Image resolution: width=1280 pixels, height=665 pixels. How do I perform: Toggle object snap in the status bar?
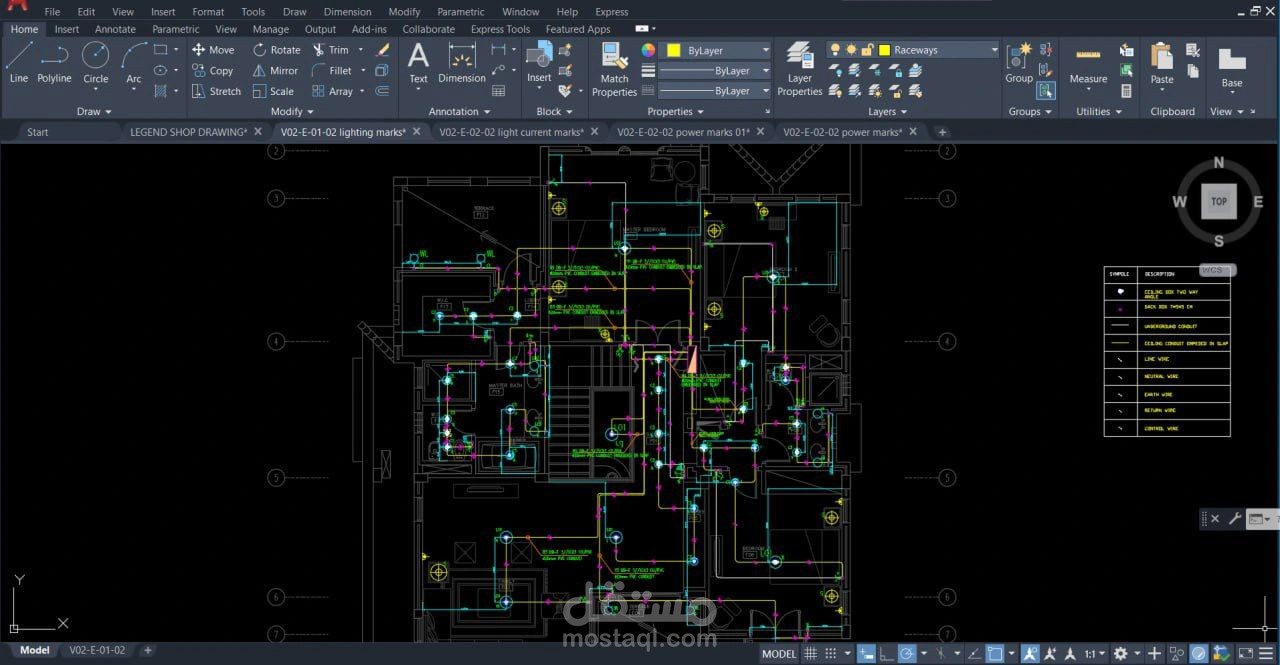[996, 653]
